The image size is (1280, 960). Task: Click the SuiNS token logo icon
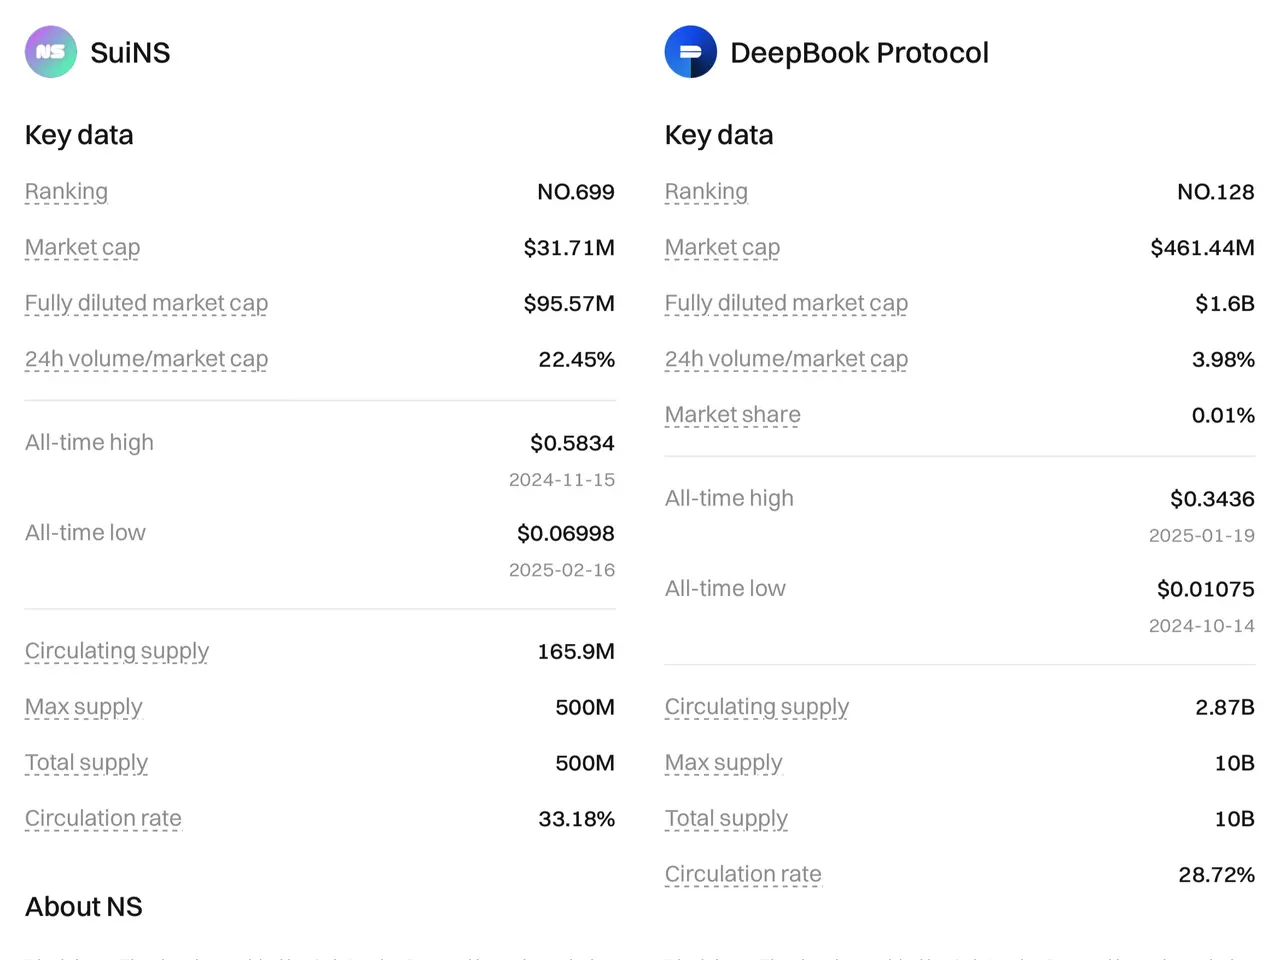tap(50, 52)
